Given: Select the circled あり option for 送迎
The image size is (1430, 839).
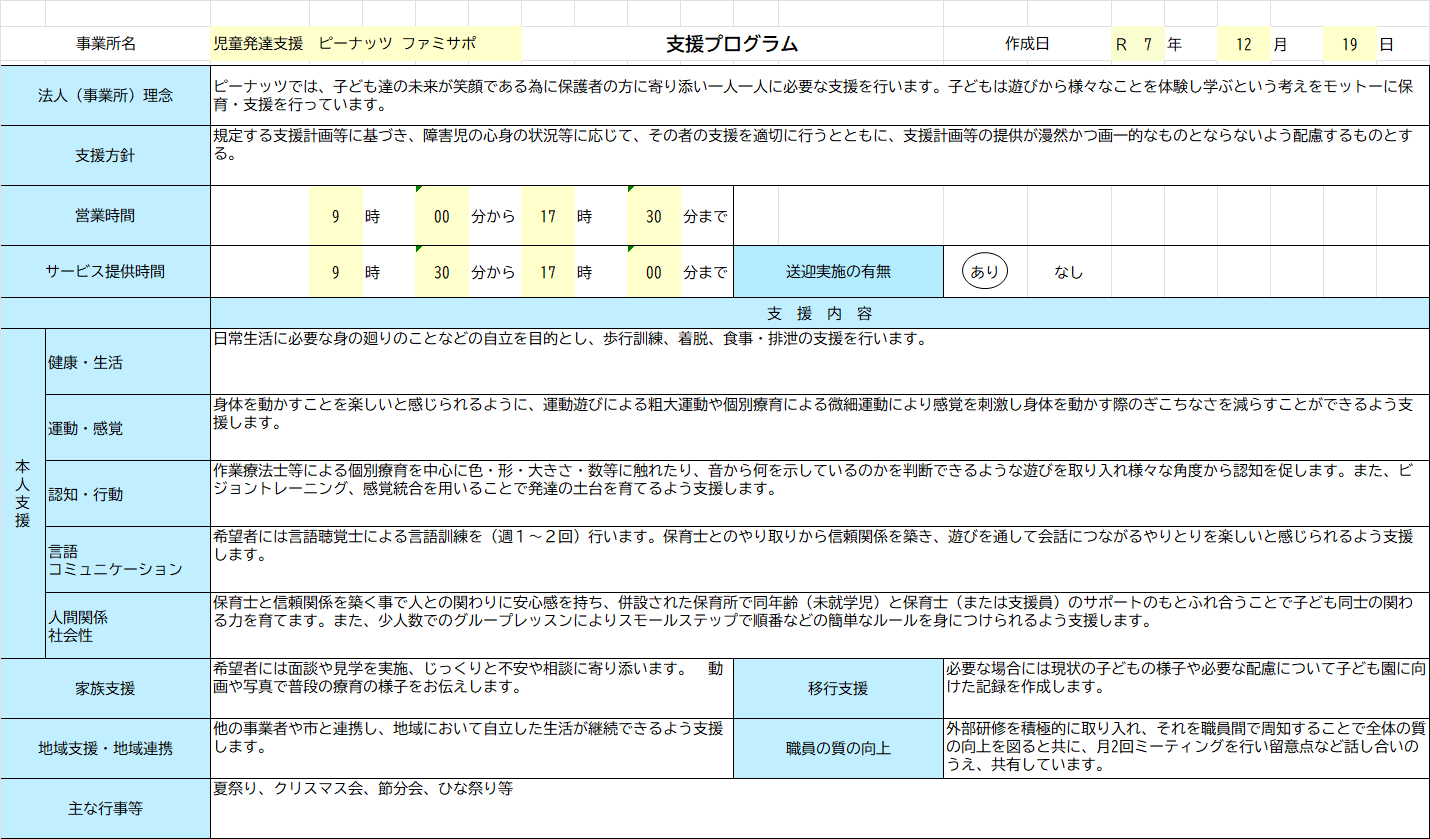Looking at the screenshot, I should 985,271.
